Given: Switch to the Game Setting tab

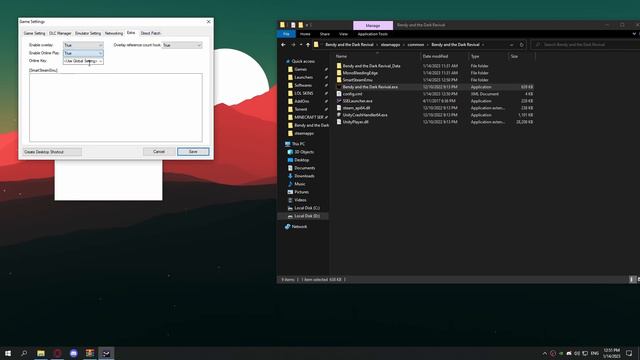Looking at the screenshot, I should [x=34, y=33].
